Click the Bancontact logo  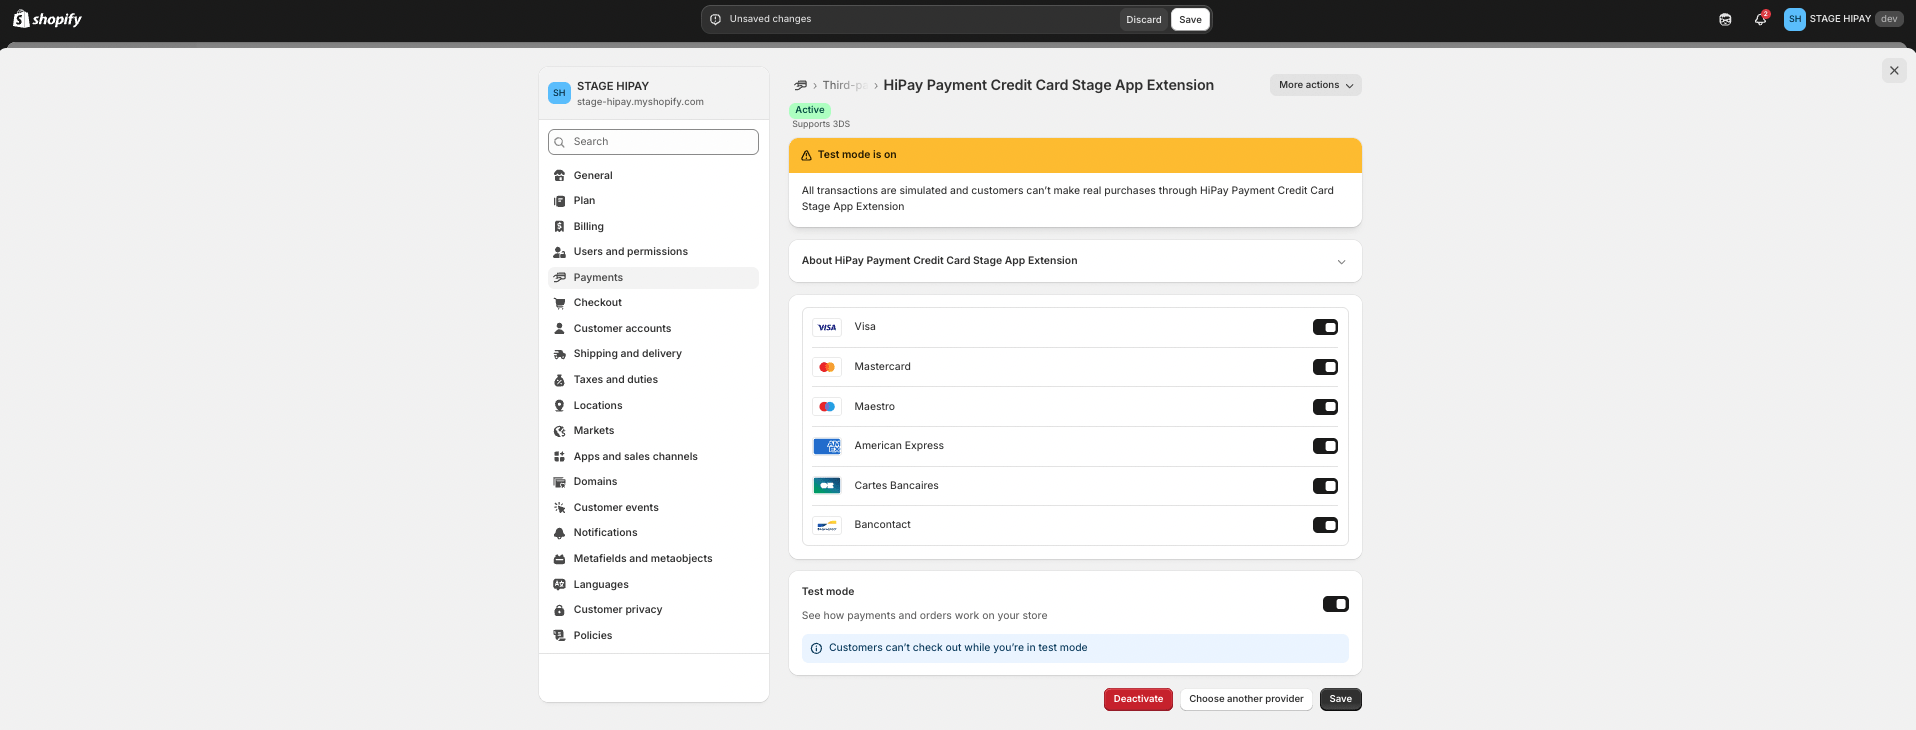(827, 525)
